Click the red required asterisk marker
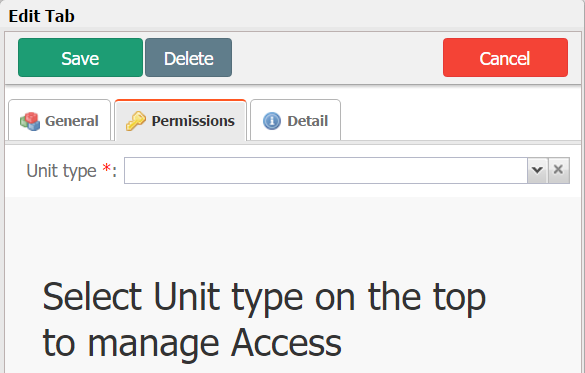Viewport: 585px width, 373px height. [x=107, y=168]
